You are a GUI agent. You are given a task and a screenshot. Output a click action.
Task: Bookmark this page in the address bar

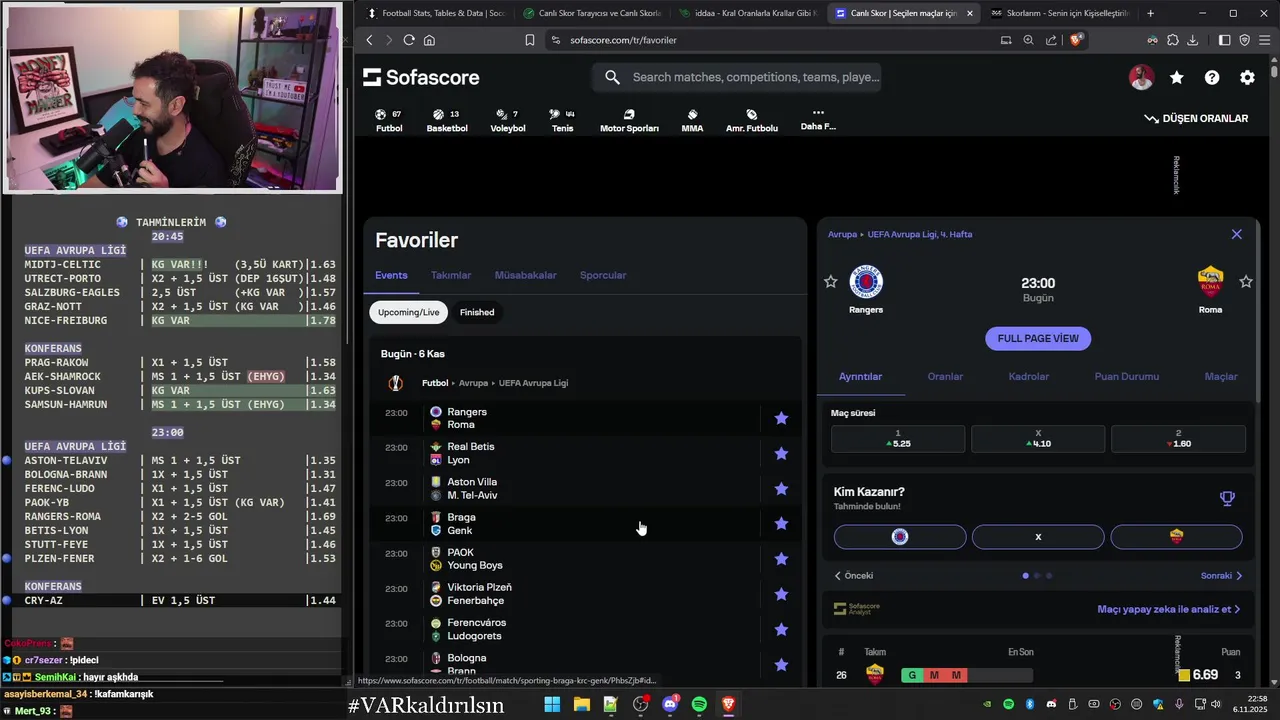click(x=530, y=40)
